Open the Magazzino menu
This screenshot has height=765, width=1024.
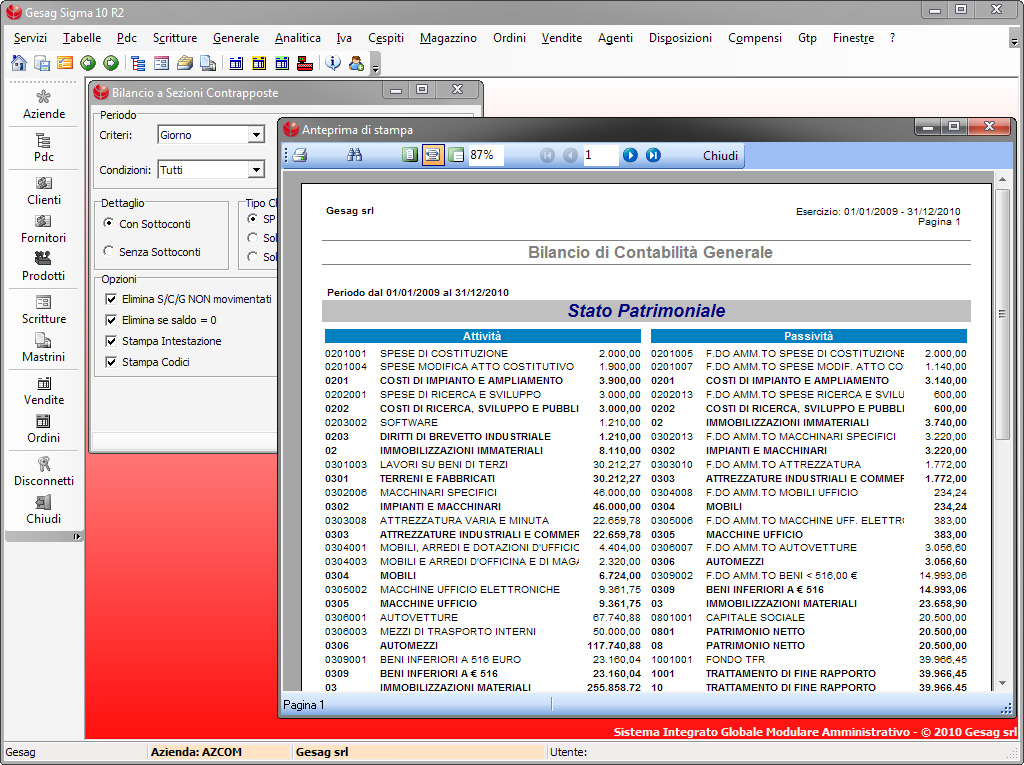(448, 38)
